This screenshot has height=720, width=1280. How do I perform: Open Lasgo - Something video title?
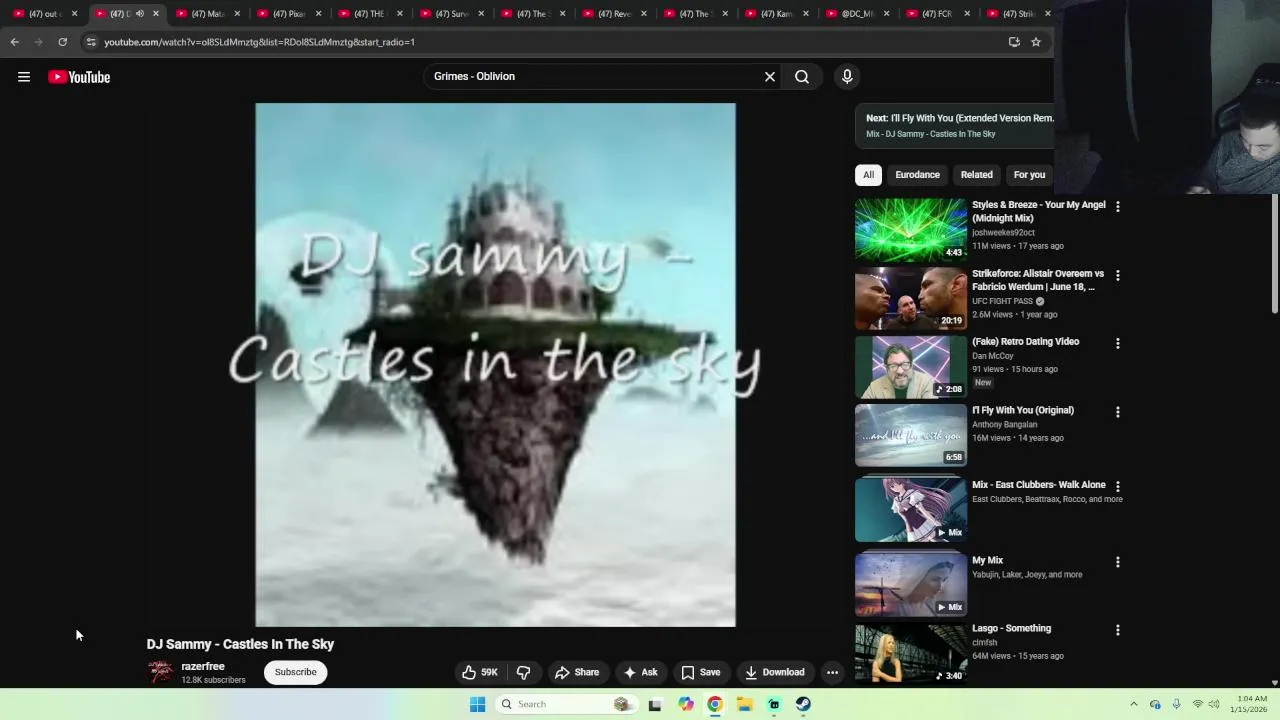click(x=1011, y=628)
